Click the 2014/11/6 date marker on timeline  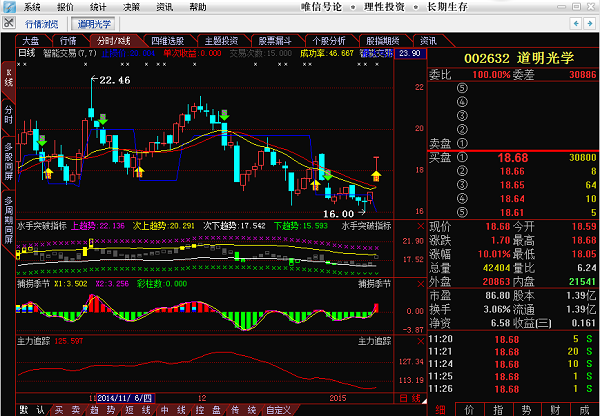(x=126, y=397)
